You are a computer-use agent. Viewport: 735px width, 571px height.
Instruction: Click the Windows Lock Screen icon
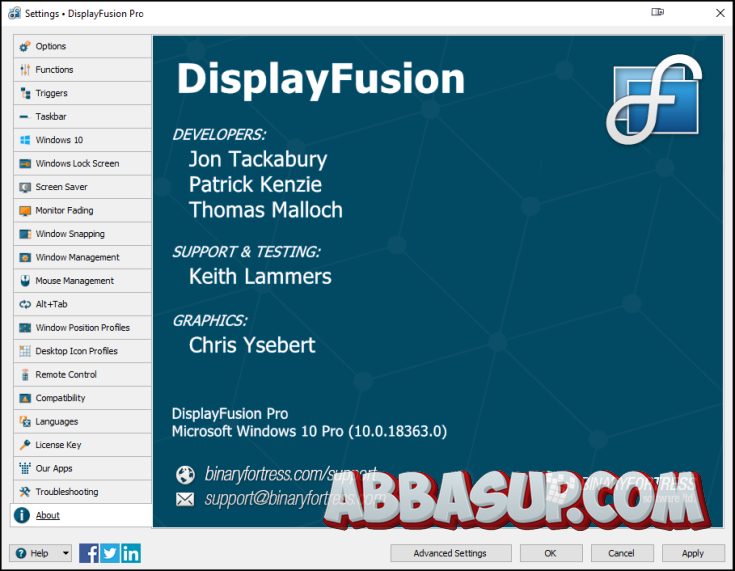(25, 164)
